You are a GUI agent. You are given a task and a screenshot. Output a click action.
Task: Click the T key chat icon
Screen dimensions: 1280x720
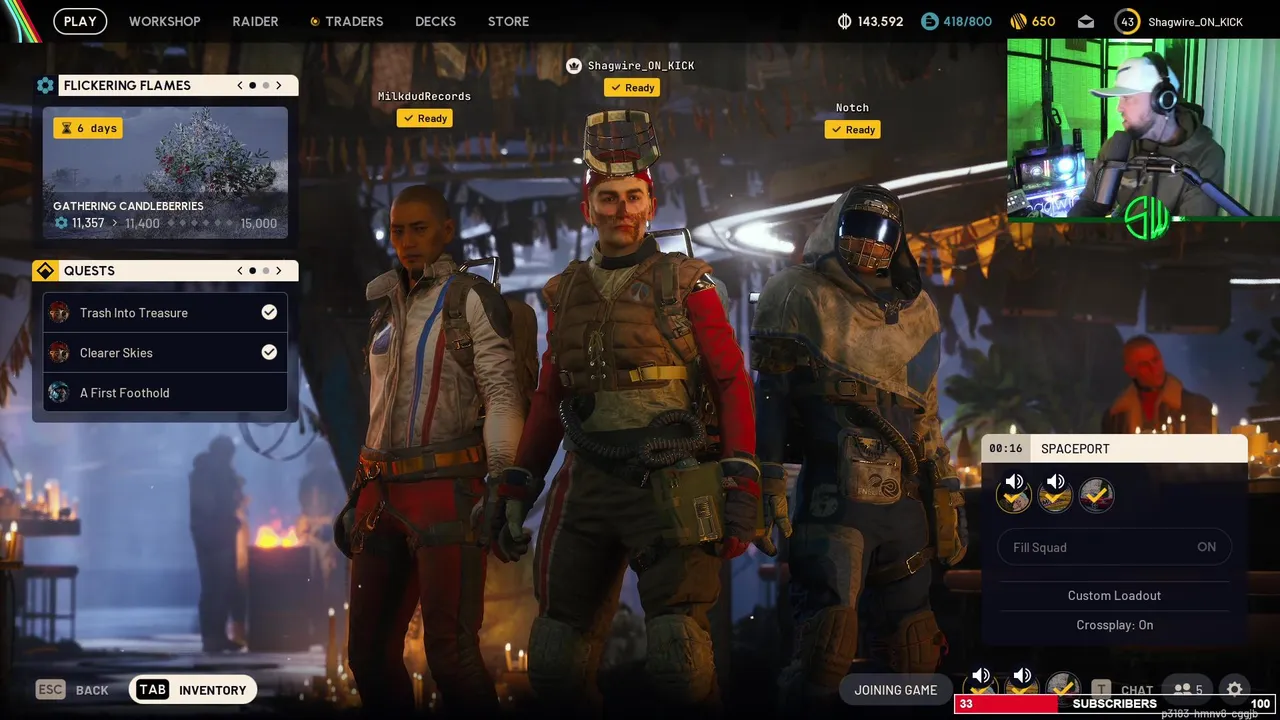pos(1101,689)
